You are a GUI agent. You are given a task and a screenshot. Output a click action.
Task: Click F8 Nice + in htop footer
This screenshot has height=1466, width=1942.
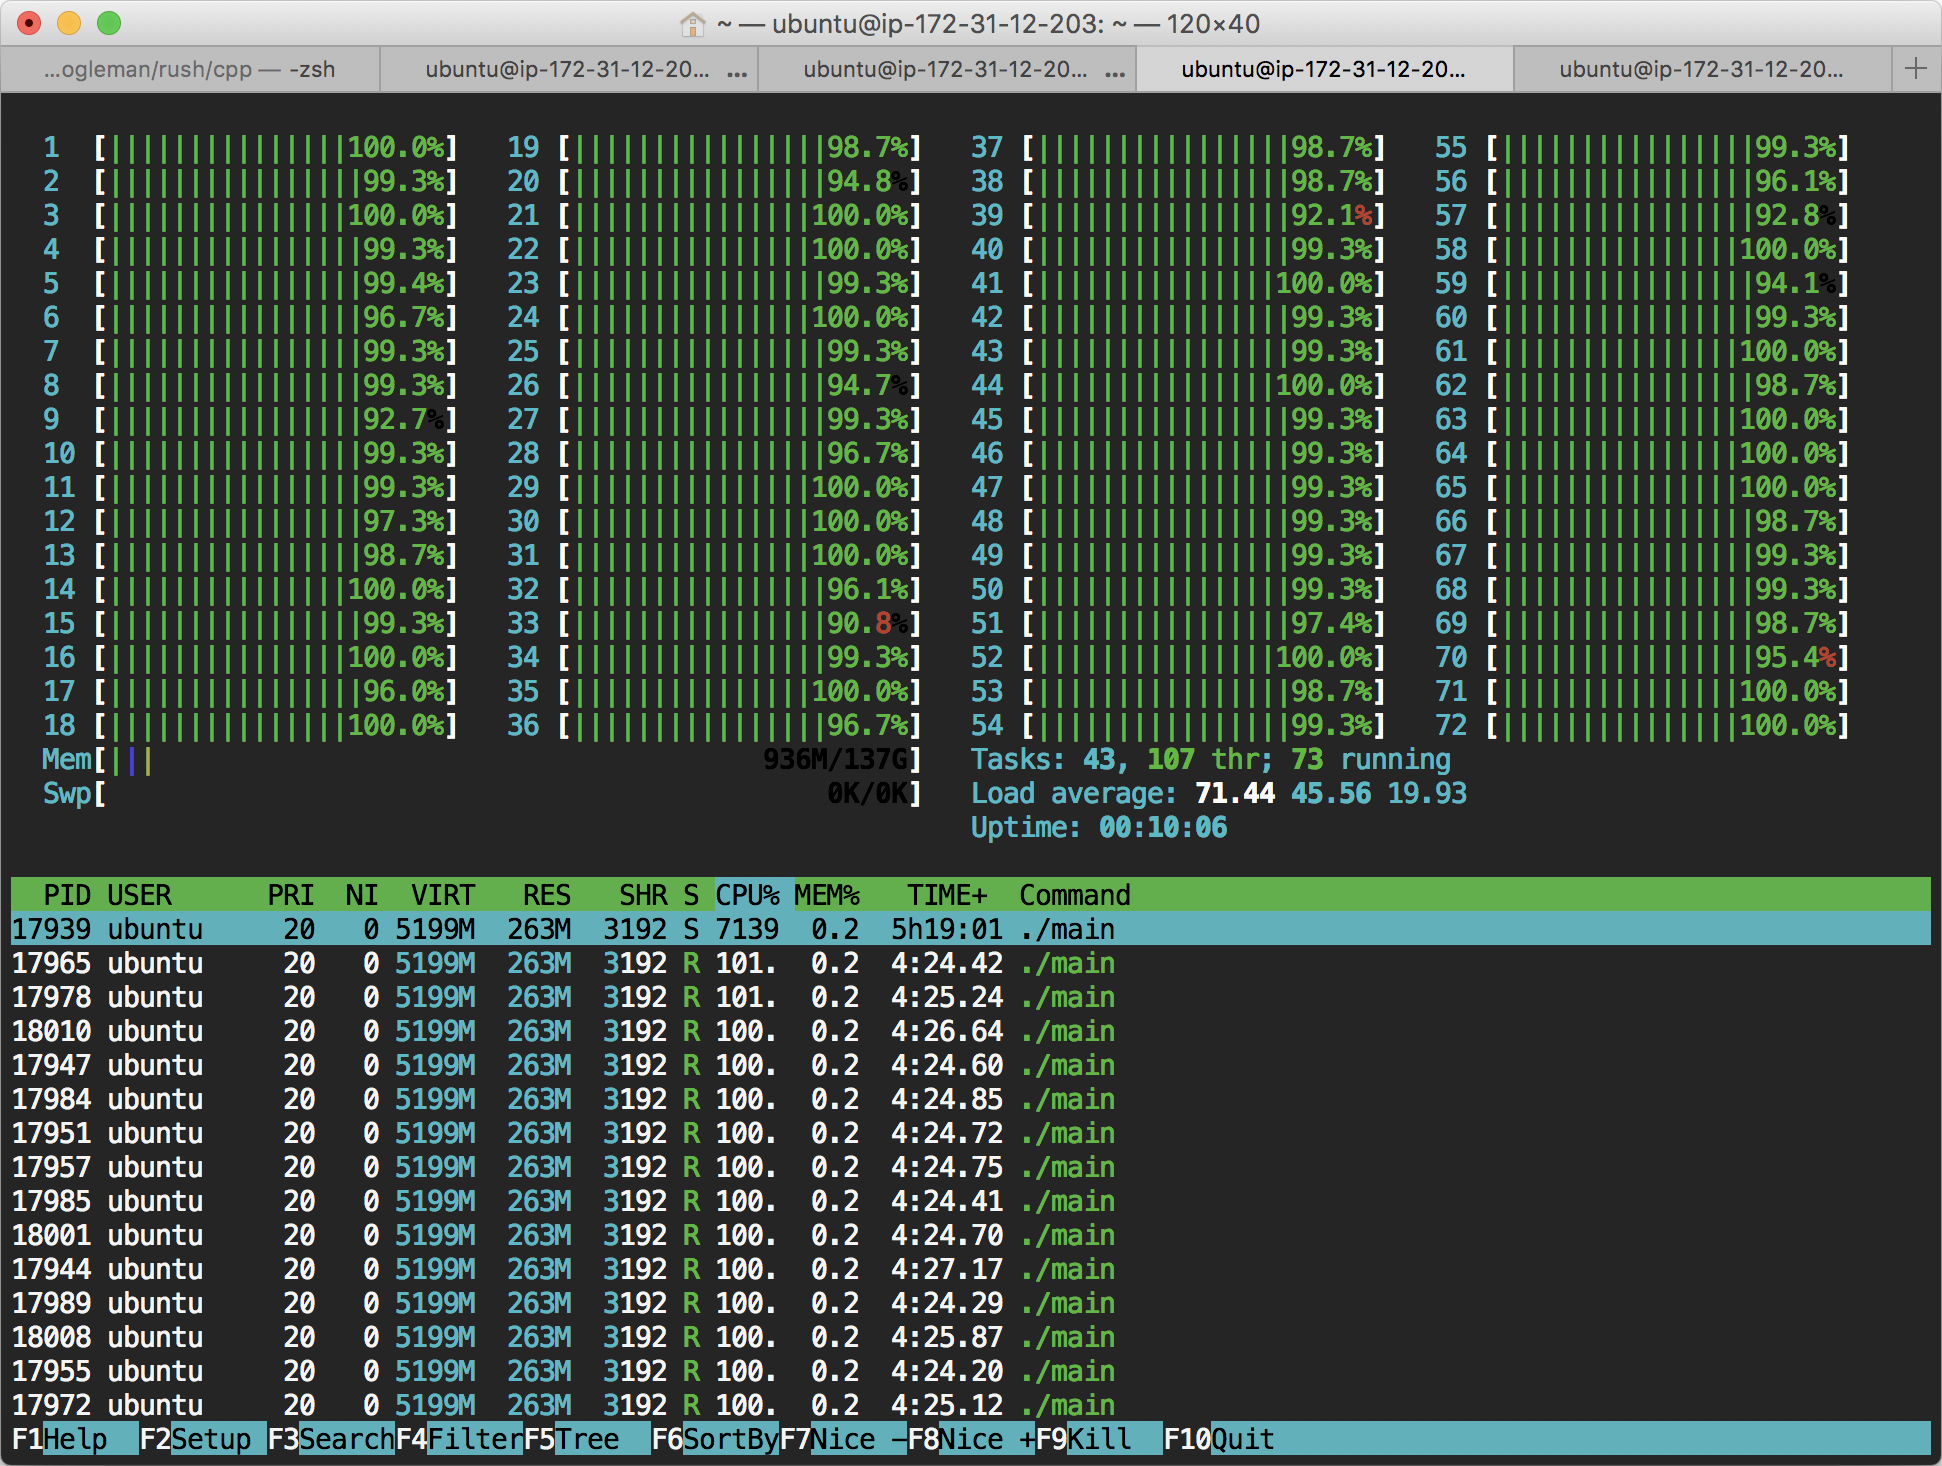[x=971, y=1439]
